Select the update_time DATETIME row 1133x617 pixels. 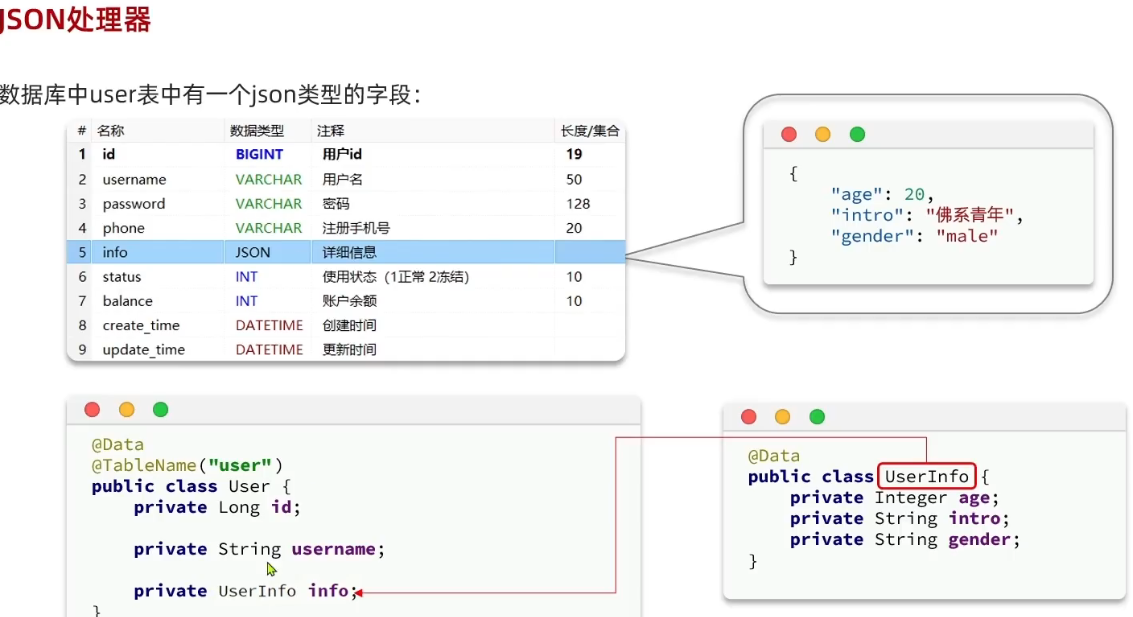345,350
